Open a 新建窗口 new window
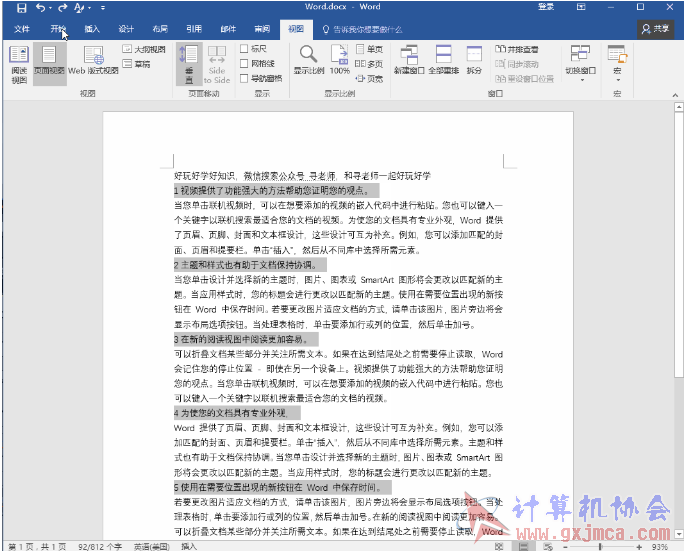 (x=409, y=59)
